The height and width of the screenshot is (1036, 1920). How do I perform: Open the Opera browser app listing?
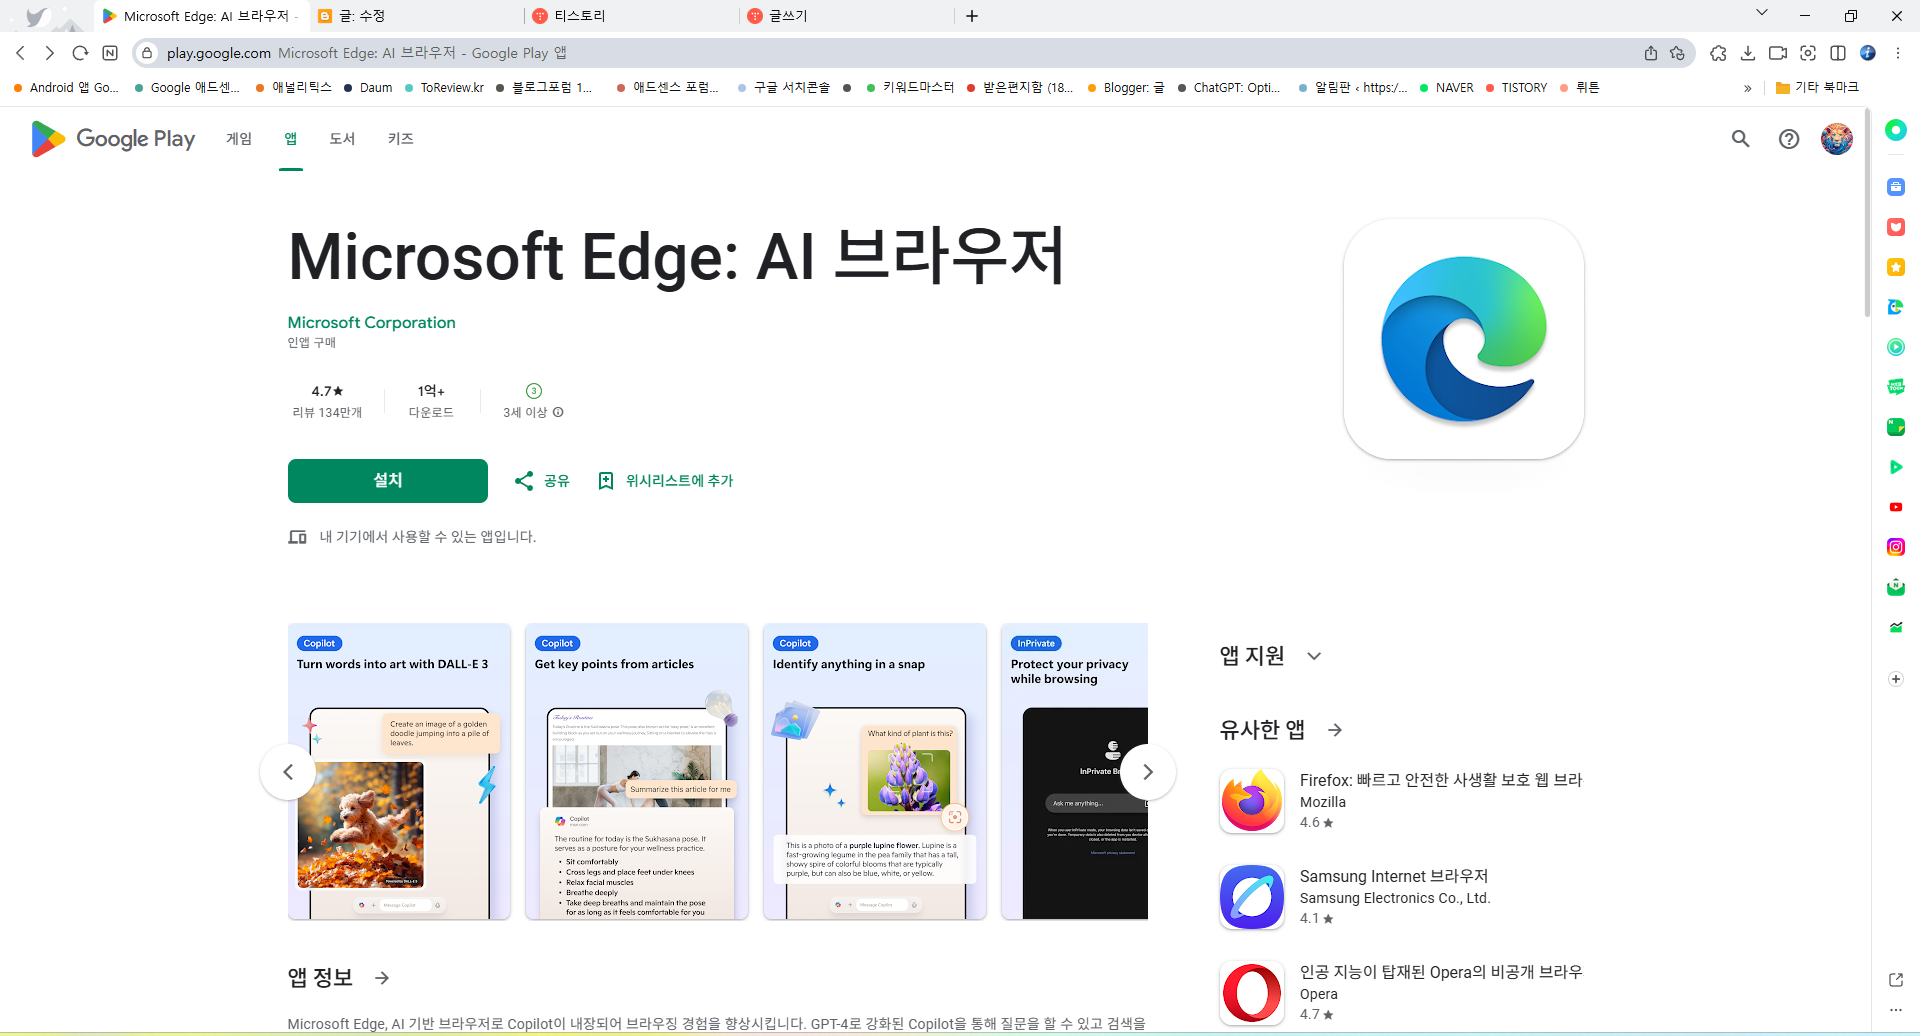pos(1400,993)
